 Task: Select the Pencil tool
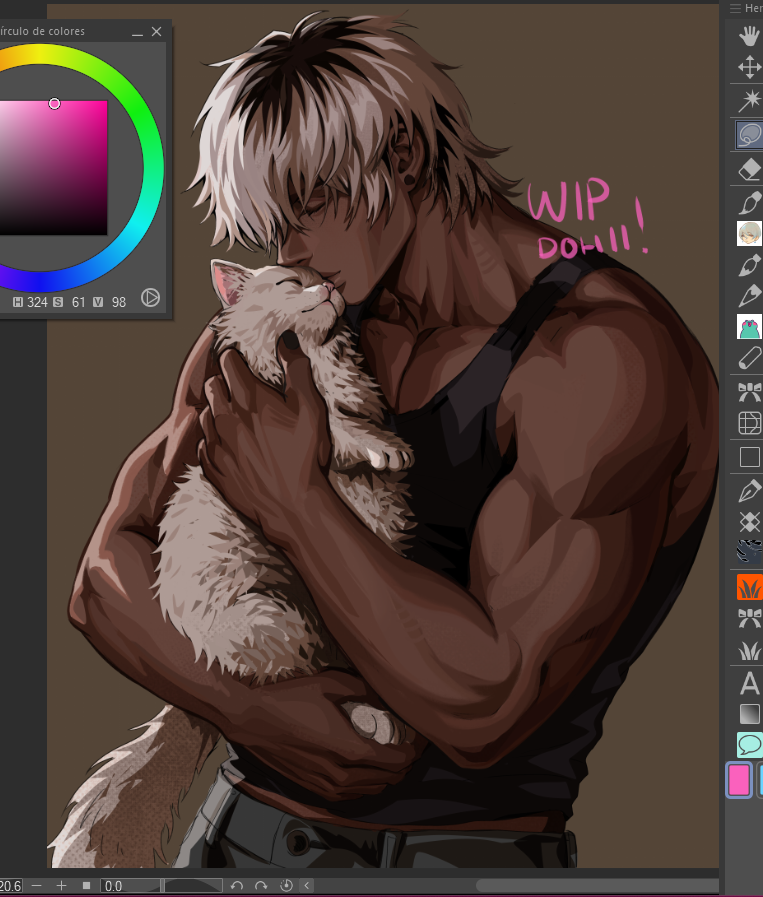(x=749, y=296)
